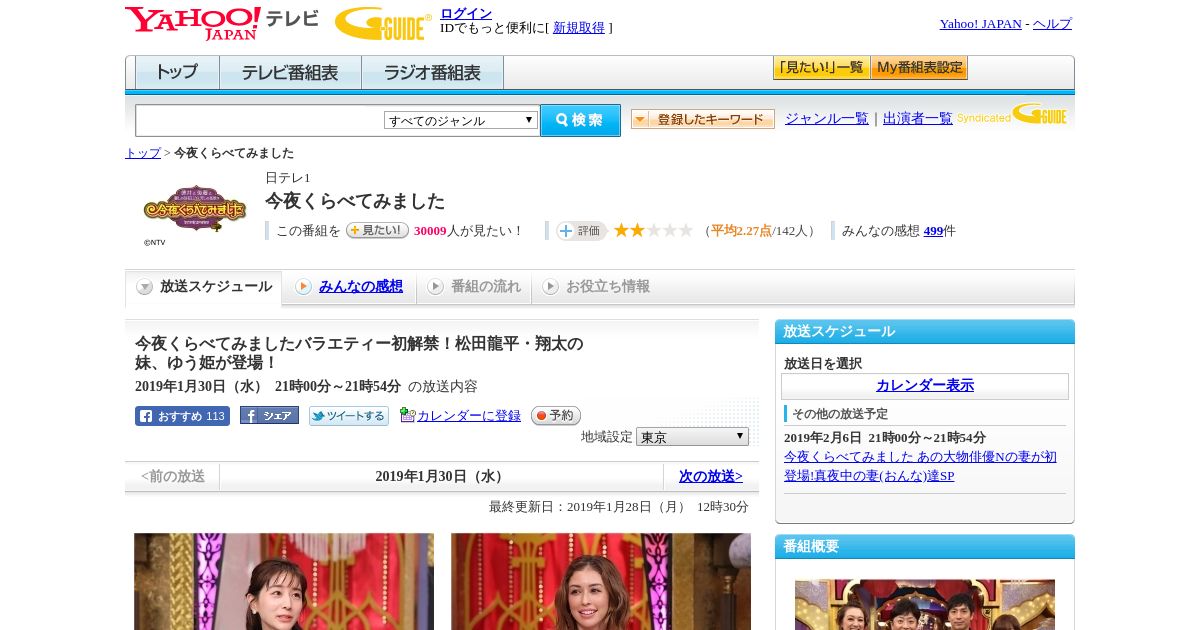Click the 評価 plus button
The width and height of the screenshot is (1200, 630).
(x=582, y=231)
